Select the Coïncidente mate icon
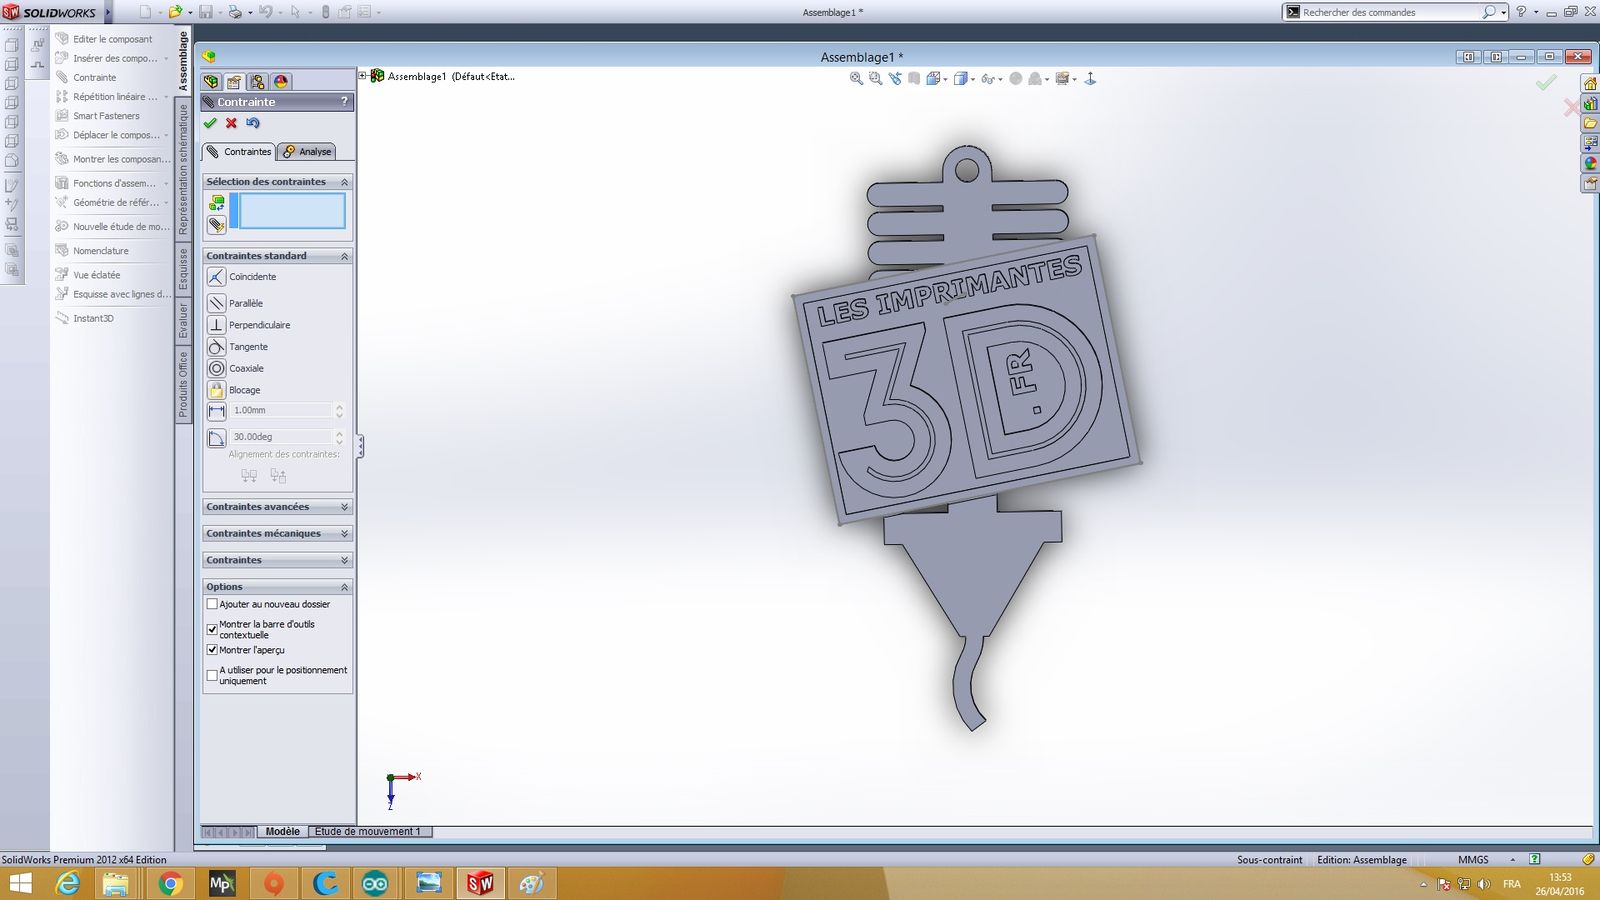Image resolution: width=1600 pixels, height=900 pixels. [216, 277]
